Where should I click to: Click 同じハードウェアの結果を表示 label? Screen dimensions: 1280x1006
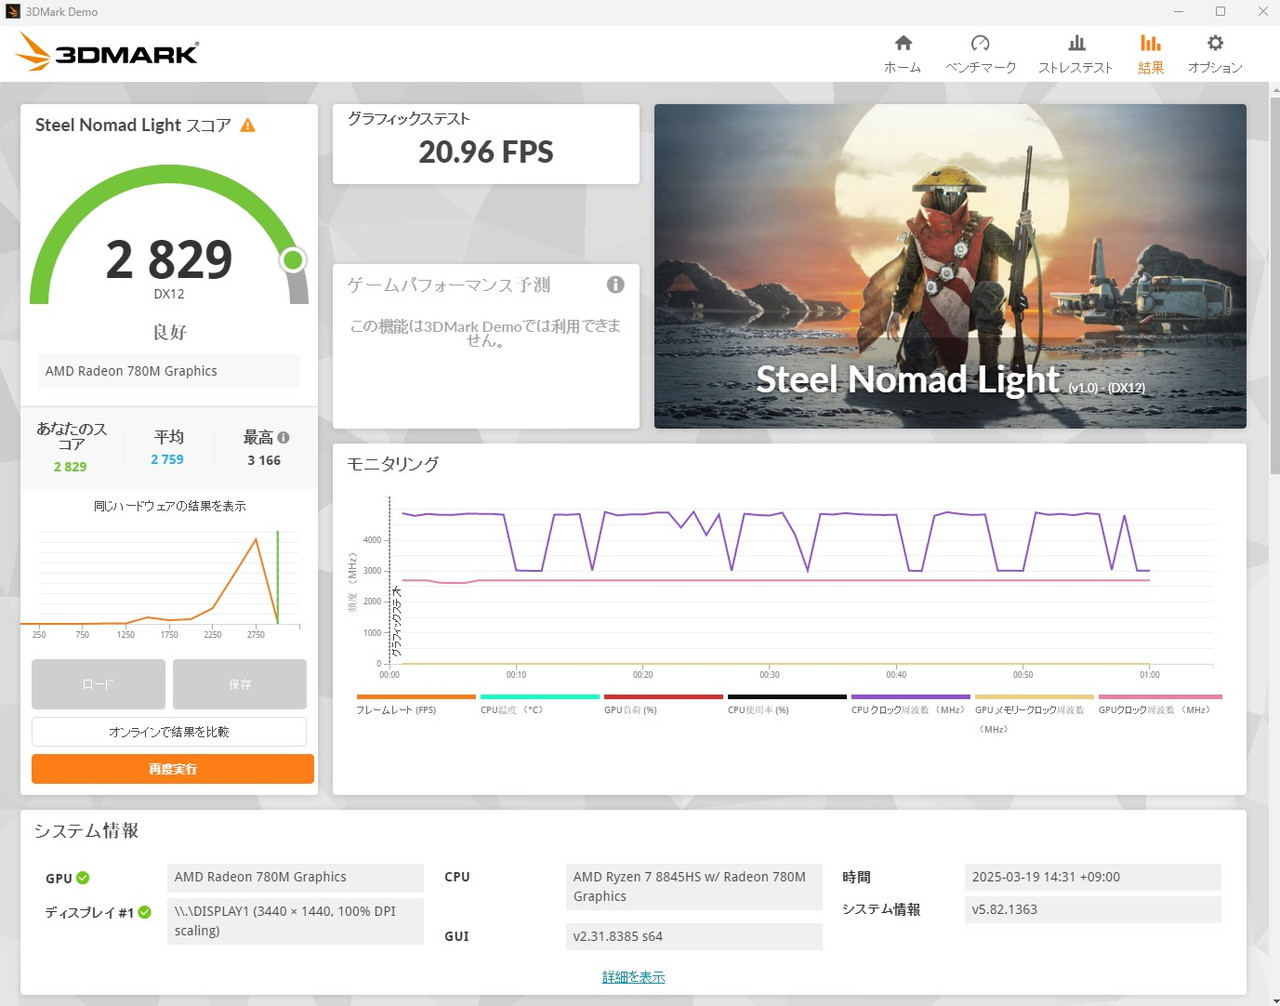coord(169,506)
